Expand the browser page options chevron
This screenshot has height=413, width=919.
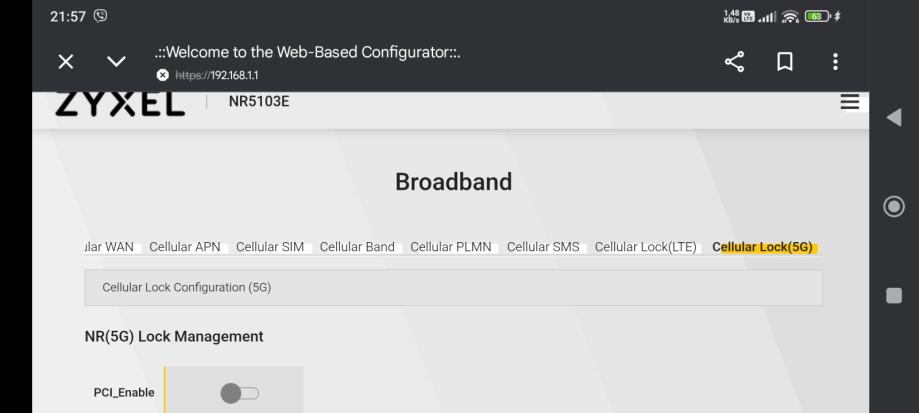[116, 62]
